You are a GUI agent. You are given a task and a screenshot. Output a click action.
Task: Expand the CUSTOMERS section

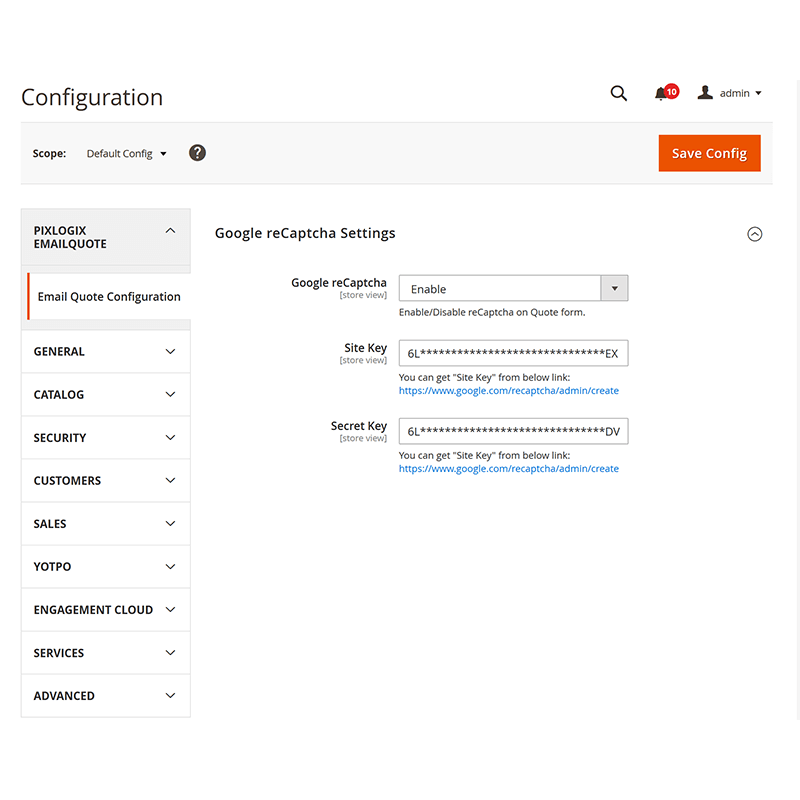point(105,480)
